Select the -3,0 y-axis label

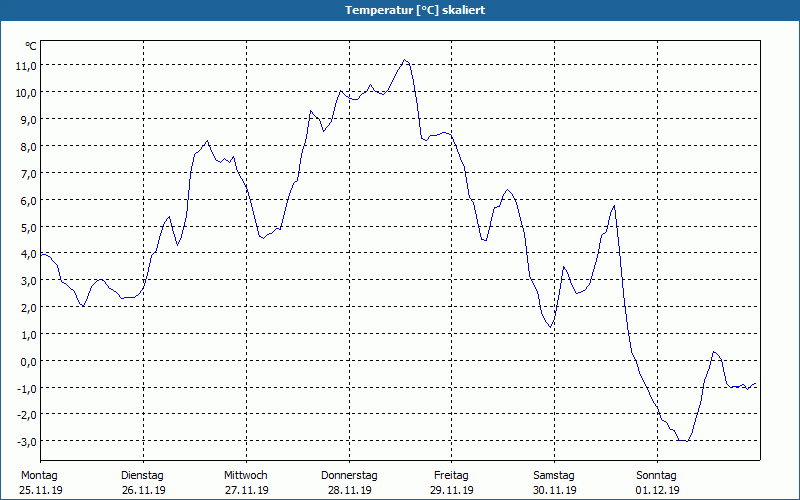point(27,442)
